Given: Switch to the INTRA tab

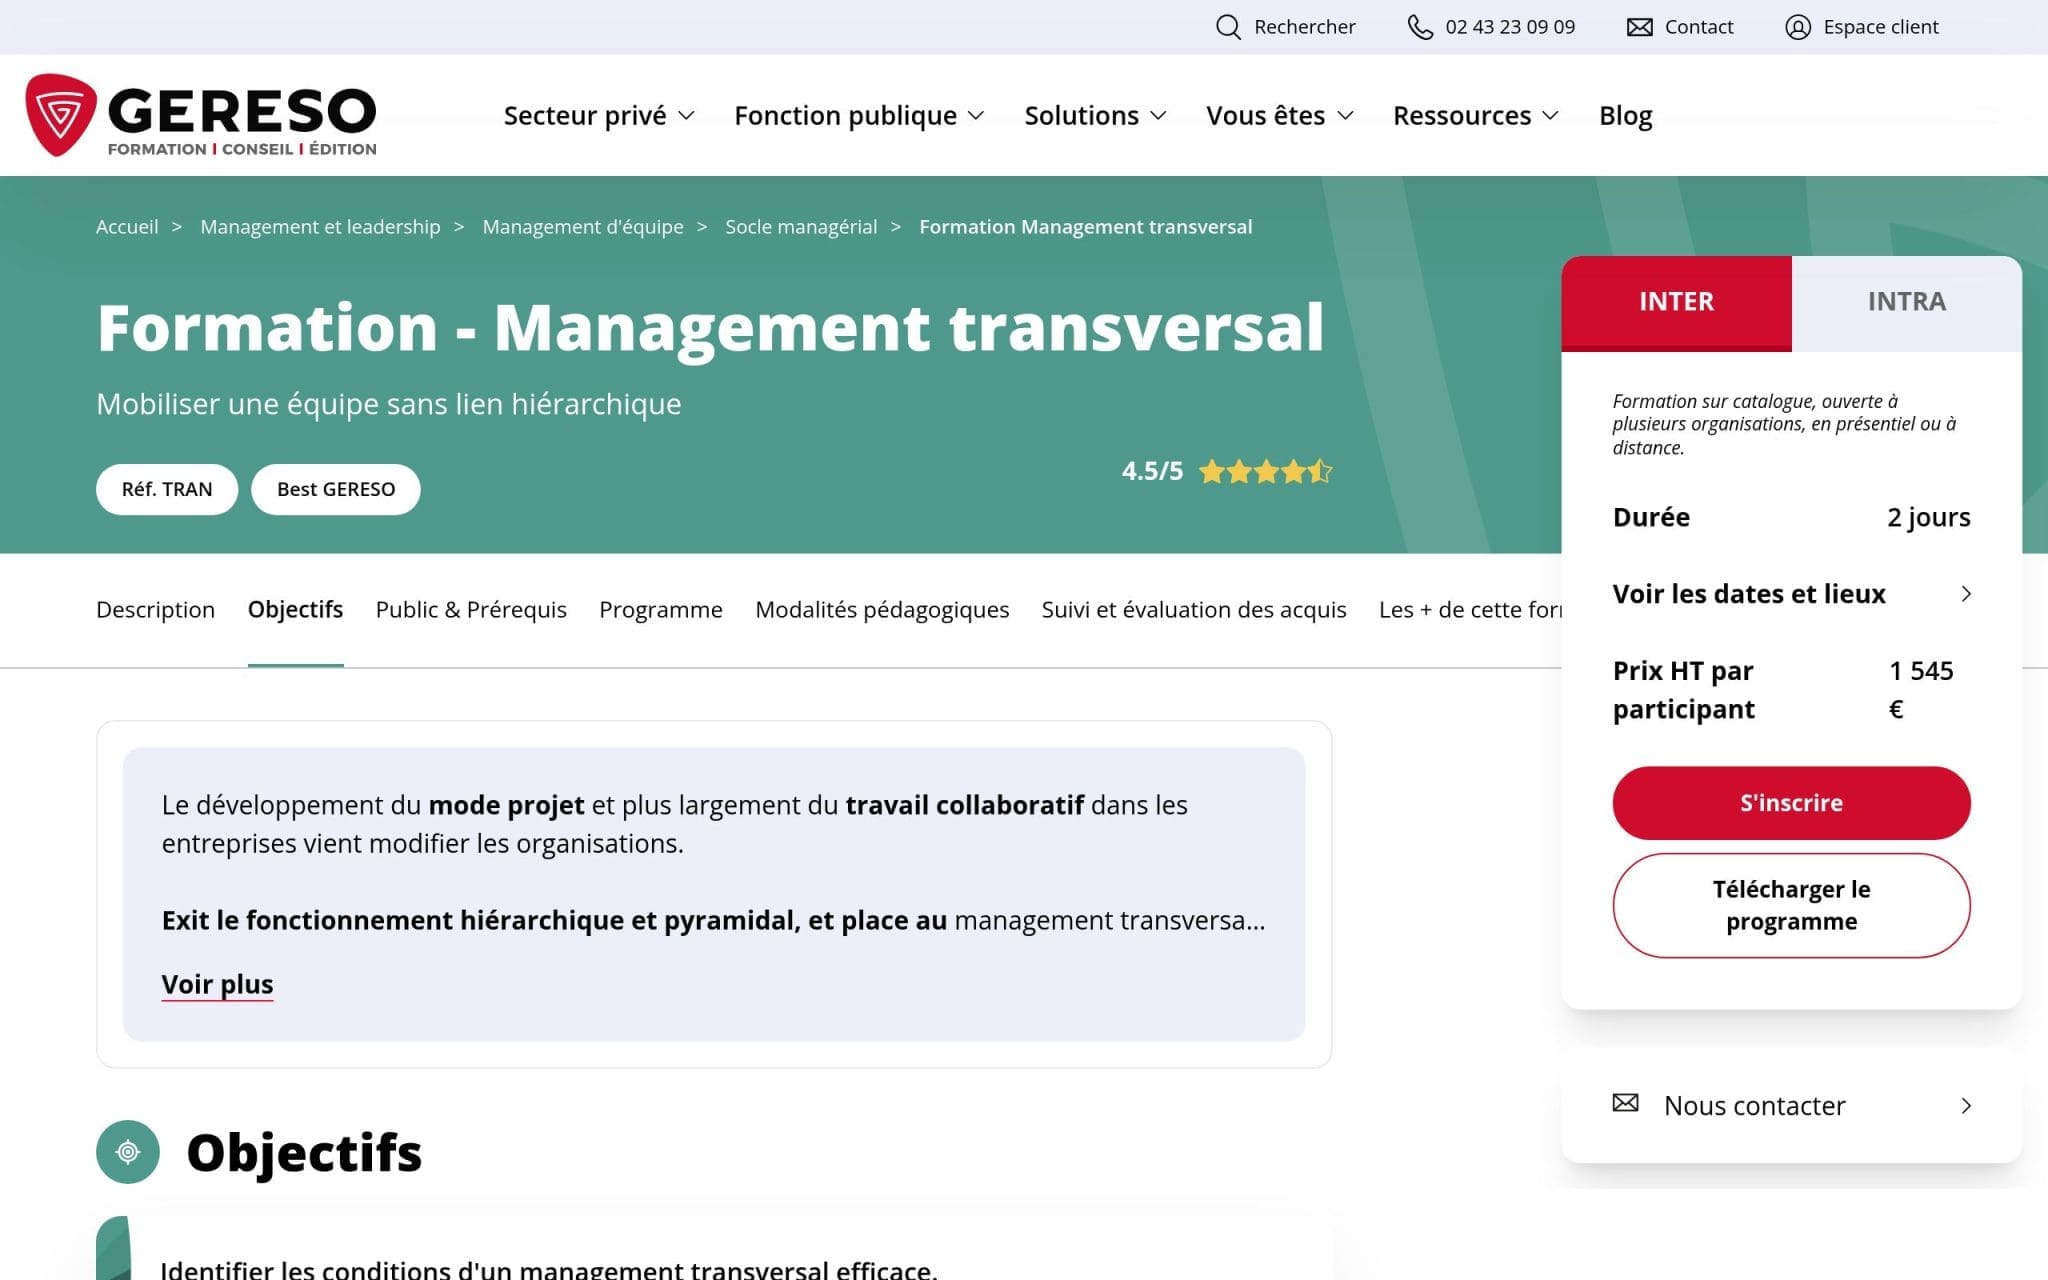Looking at the screenshot, I should (1906, 302).
